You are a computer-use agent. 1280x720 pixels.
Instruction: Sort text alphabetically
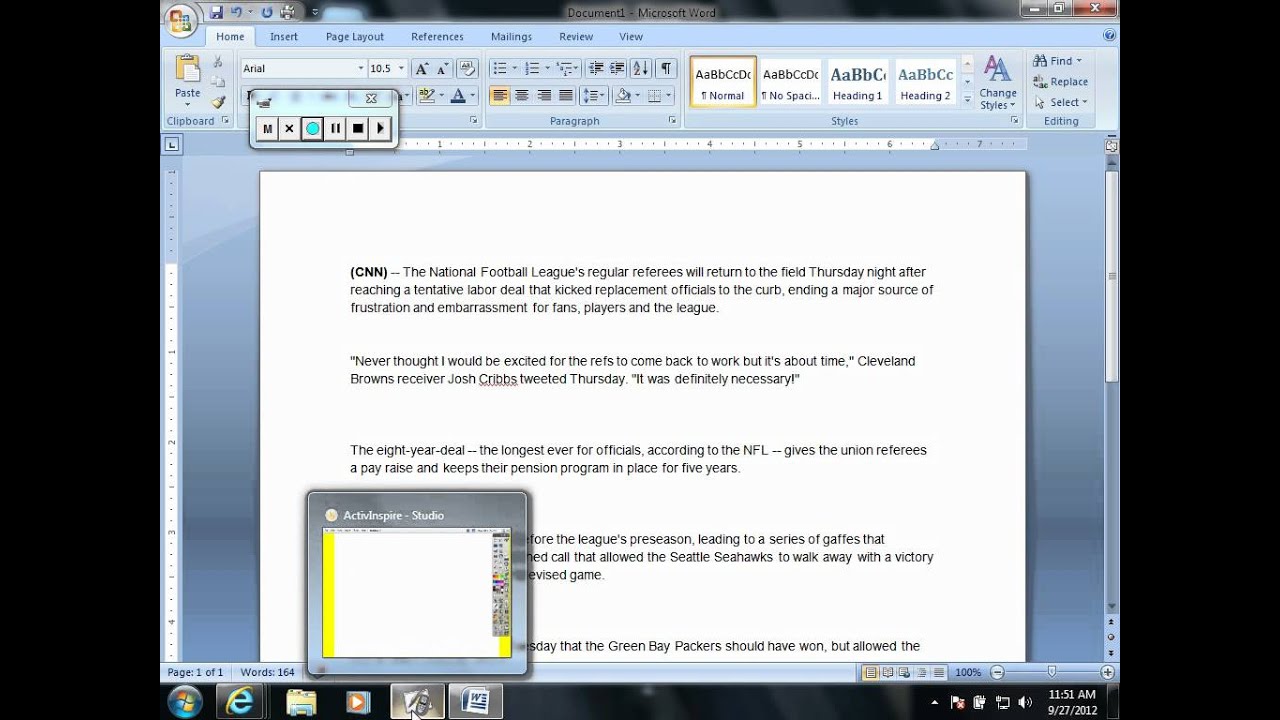pos(641,69)
